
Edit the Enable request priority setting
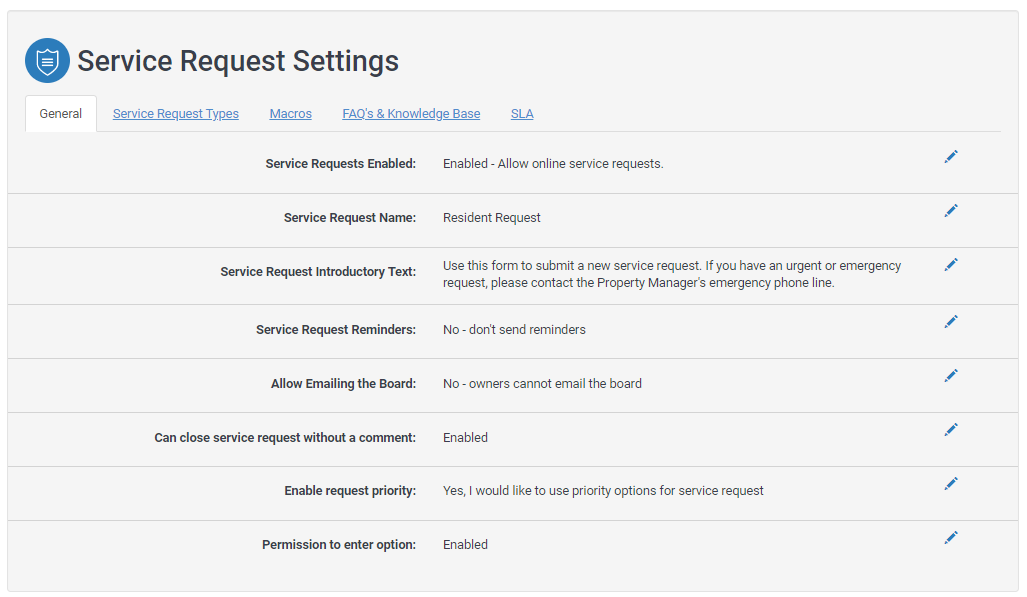click(x=950, y=484)
